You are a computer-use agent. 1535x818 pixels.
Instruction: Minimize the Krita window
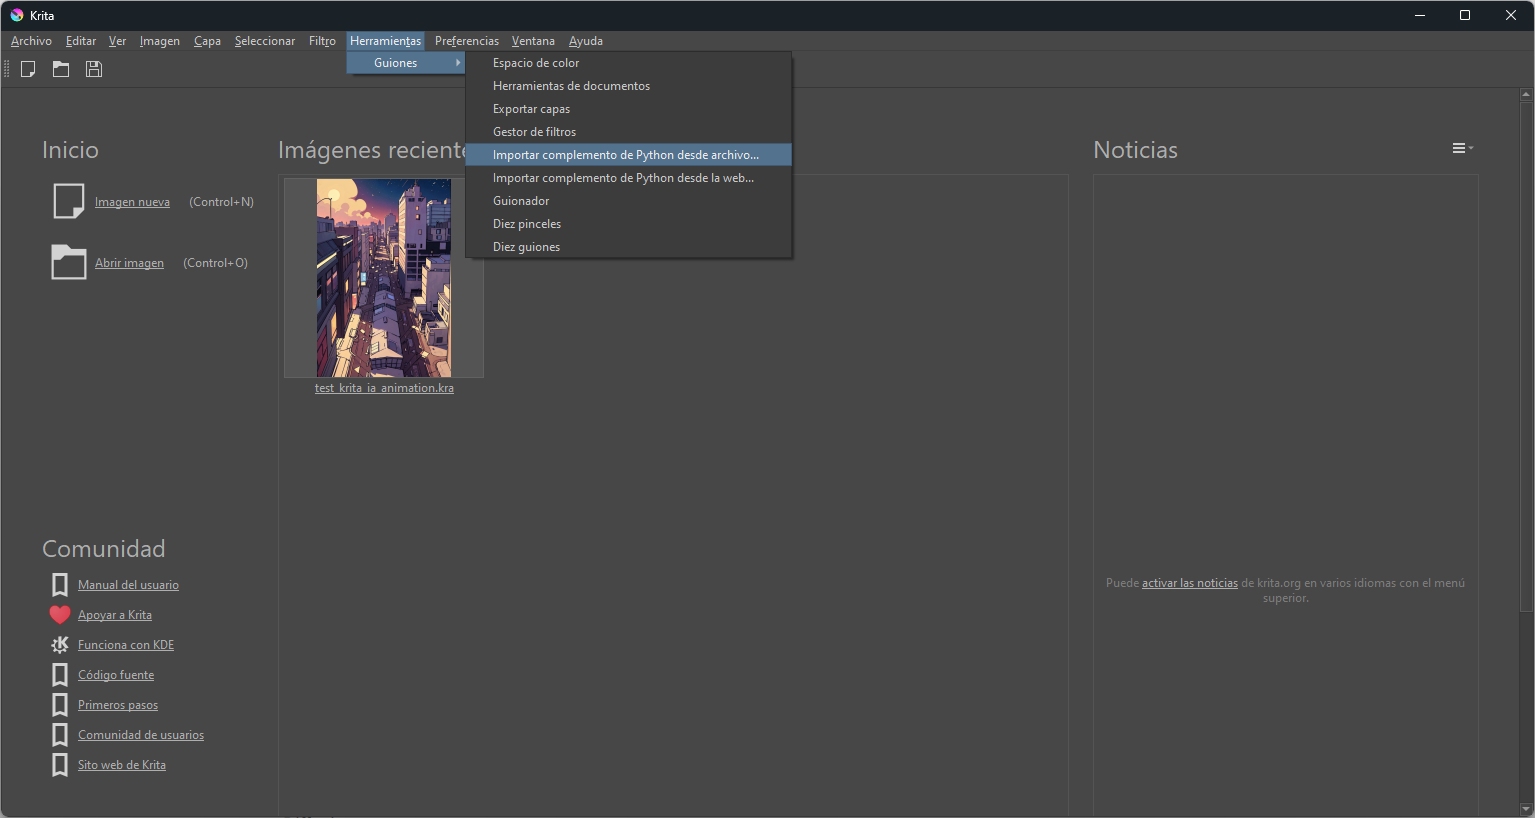click(1420, 15)
